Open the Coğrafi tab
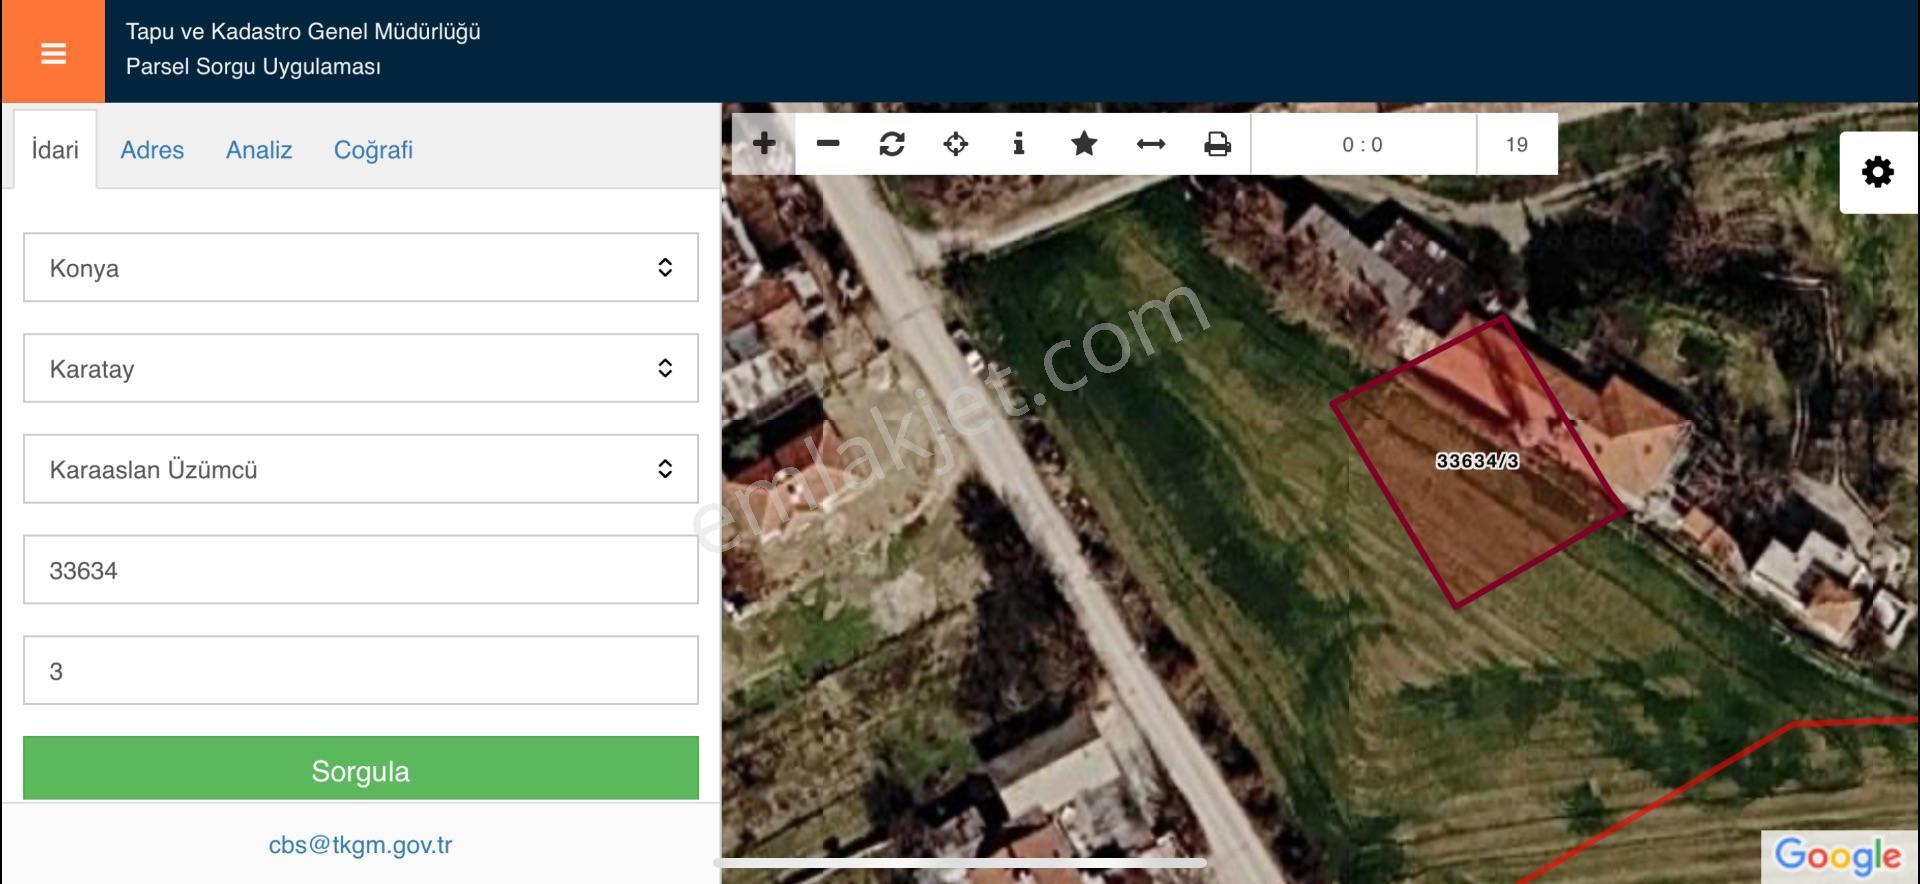The width and height of the screenshot is (1920, 884). click(373, 150)
